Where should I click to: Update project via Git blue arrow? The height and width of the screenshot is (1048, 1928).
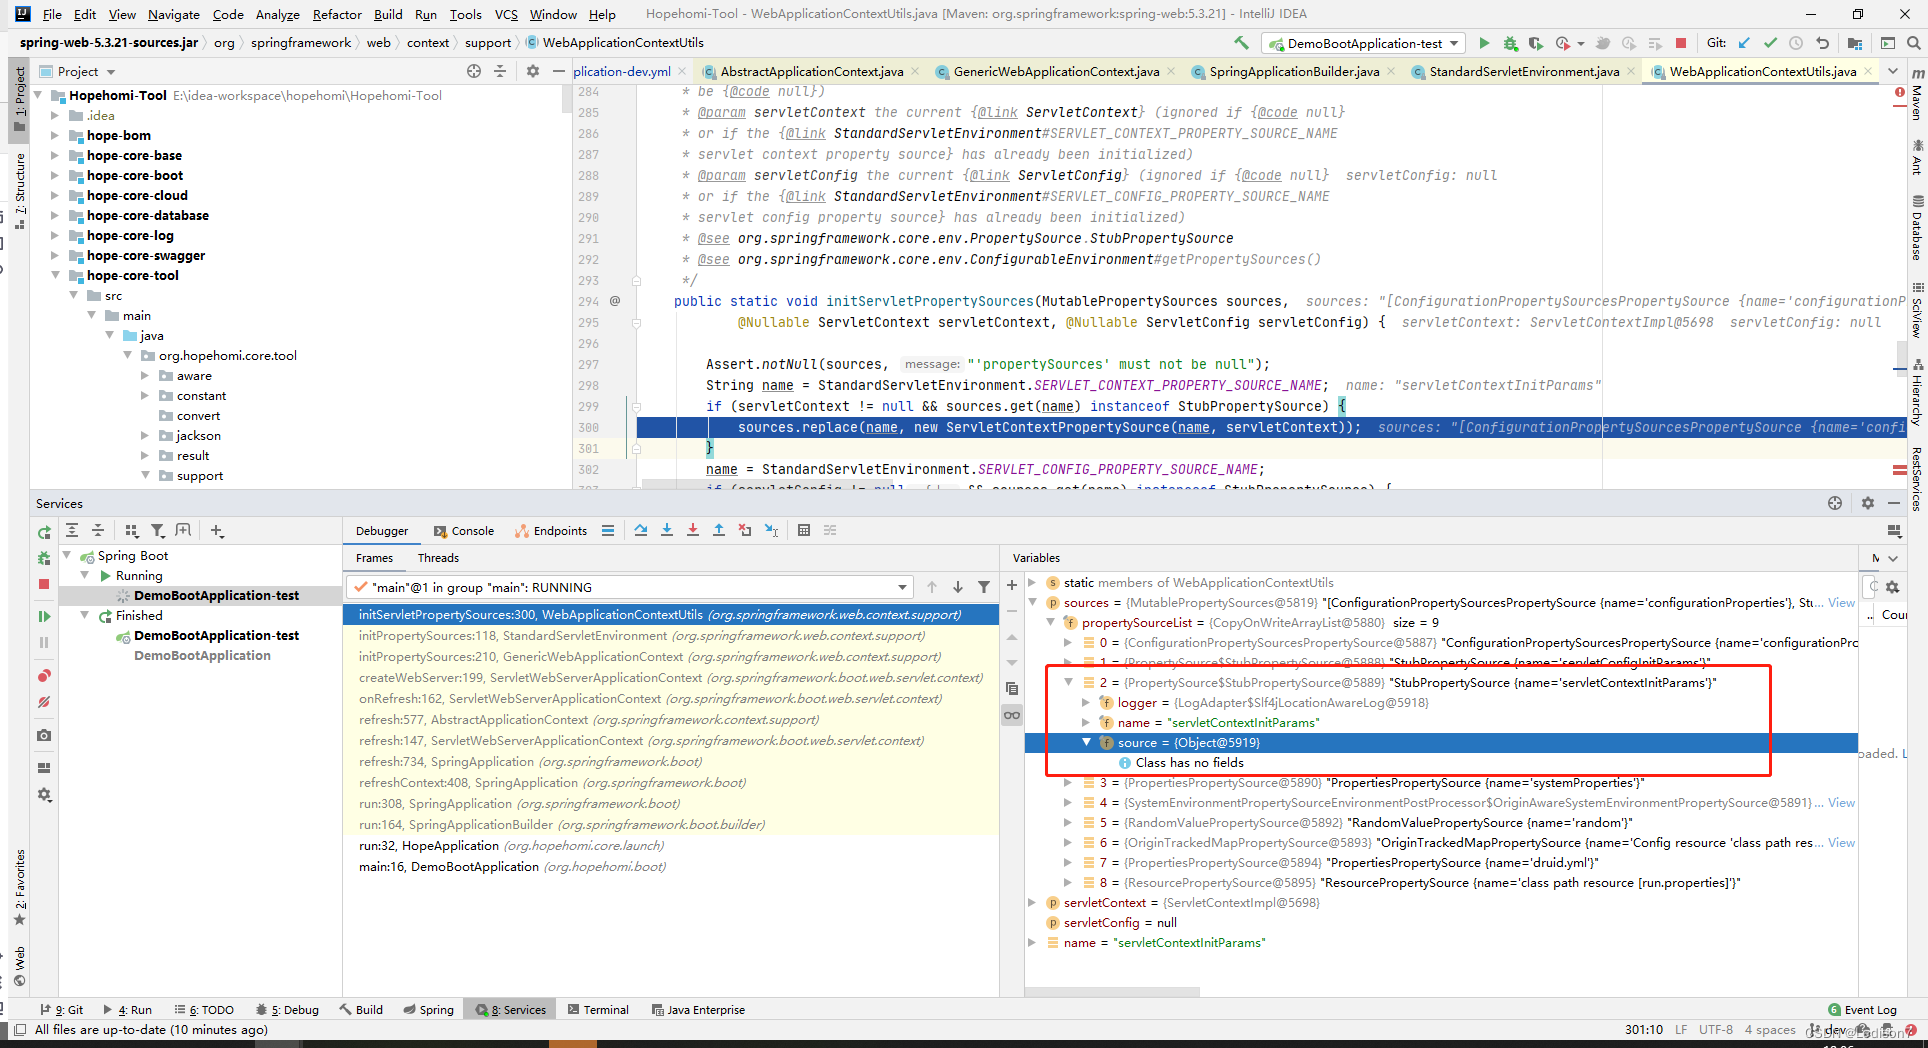(x=1744, y=43)
